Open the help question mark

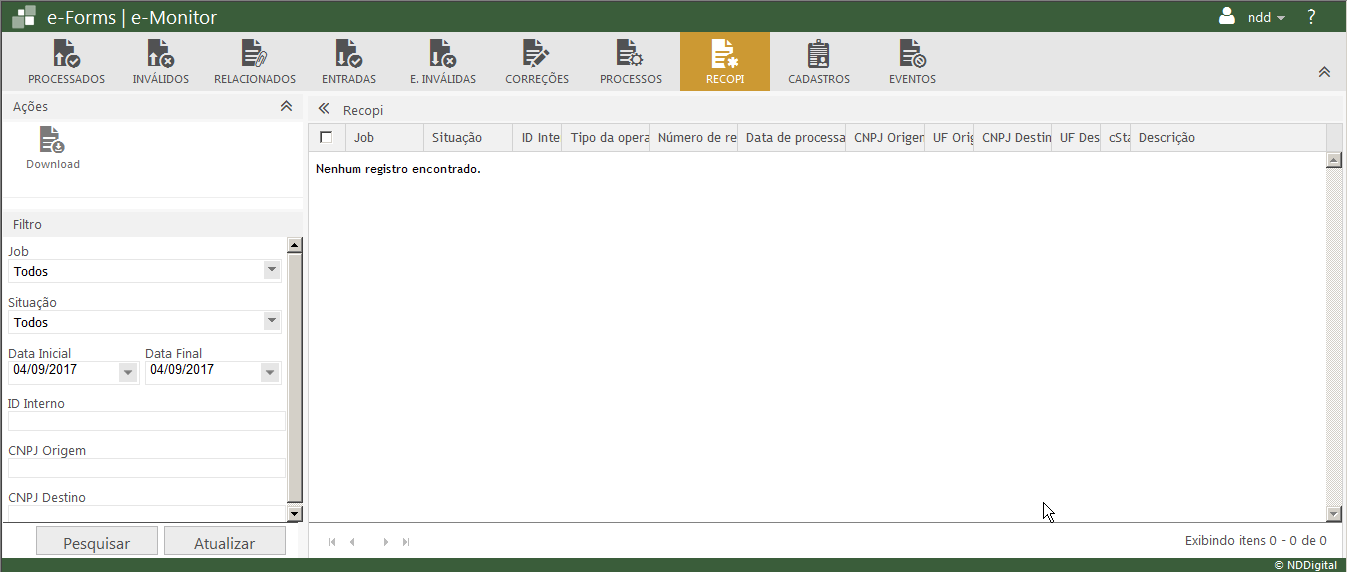(x=1311, y=17)
